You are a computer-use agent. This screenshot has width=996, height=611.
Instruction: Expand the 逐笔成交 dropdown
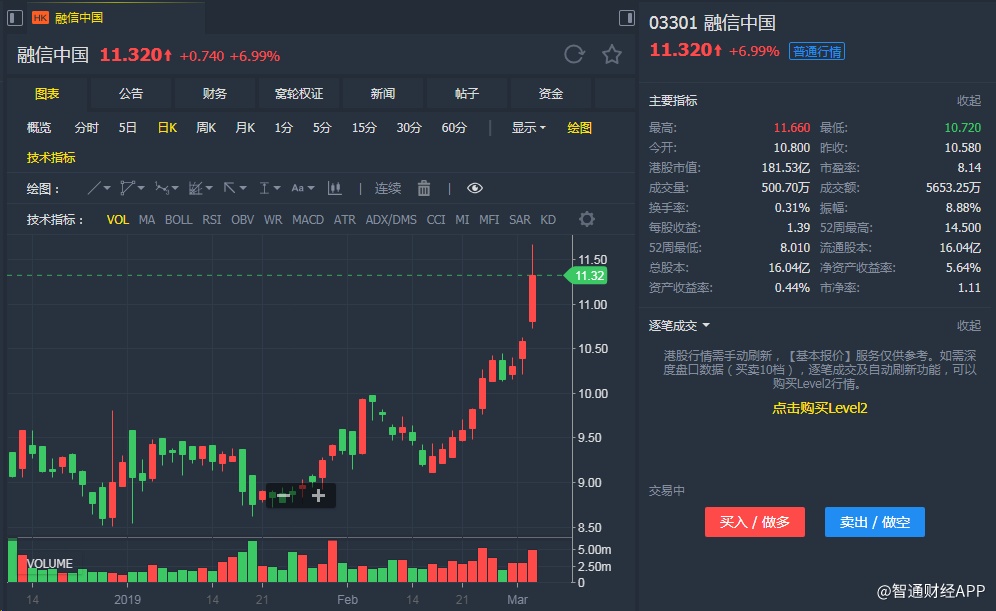[x=680, y=325]
